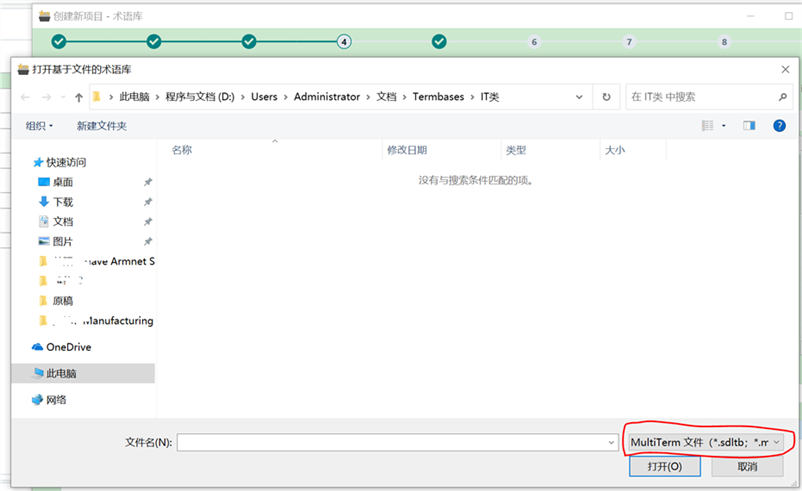
Task: Change the view layout icon
Action: [x=708, y=125]
